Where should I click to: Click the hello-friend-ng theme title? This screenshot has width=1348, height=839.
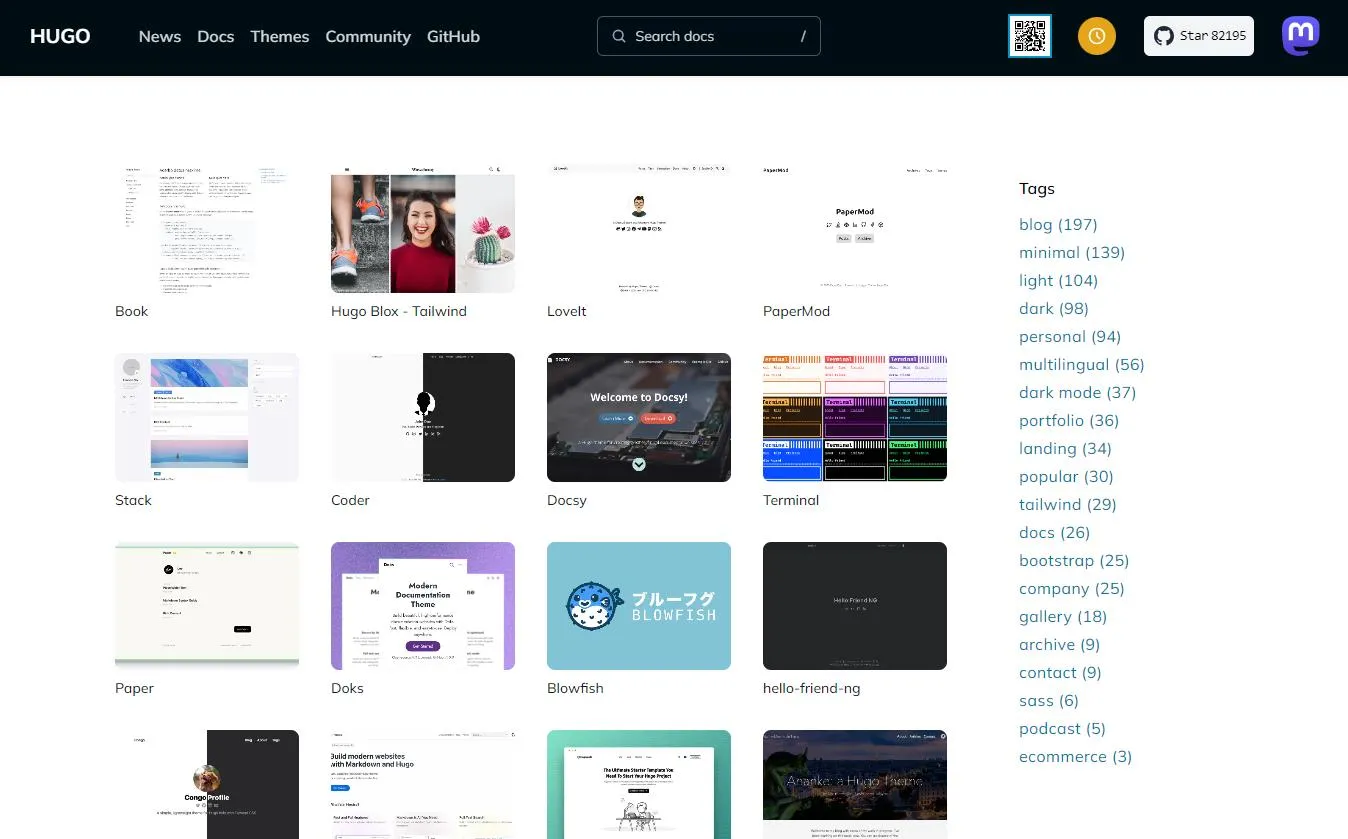[811, 688]
